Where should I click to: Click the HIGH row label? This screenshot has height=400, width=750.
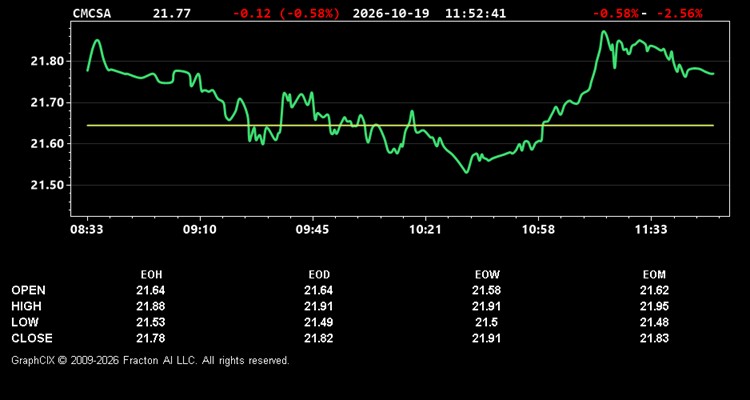click(26, 306)
